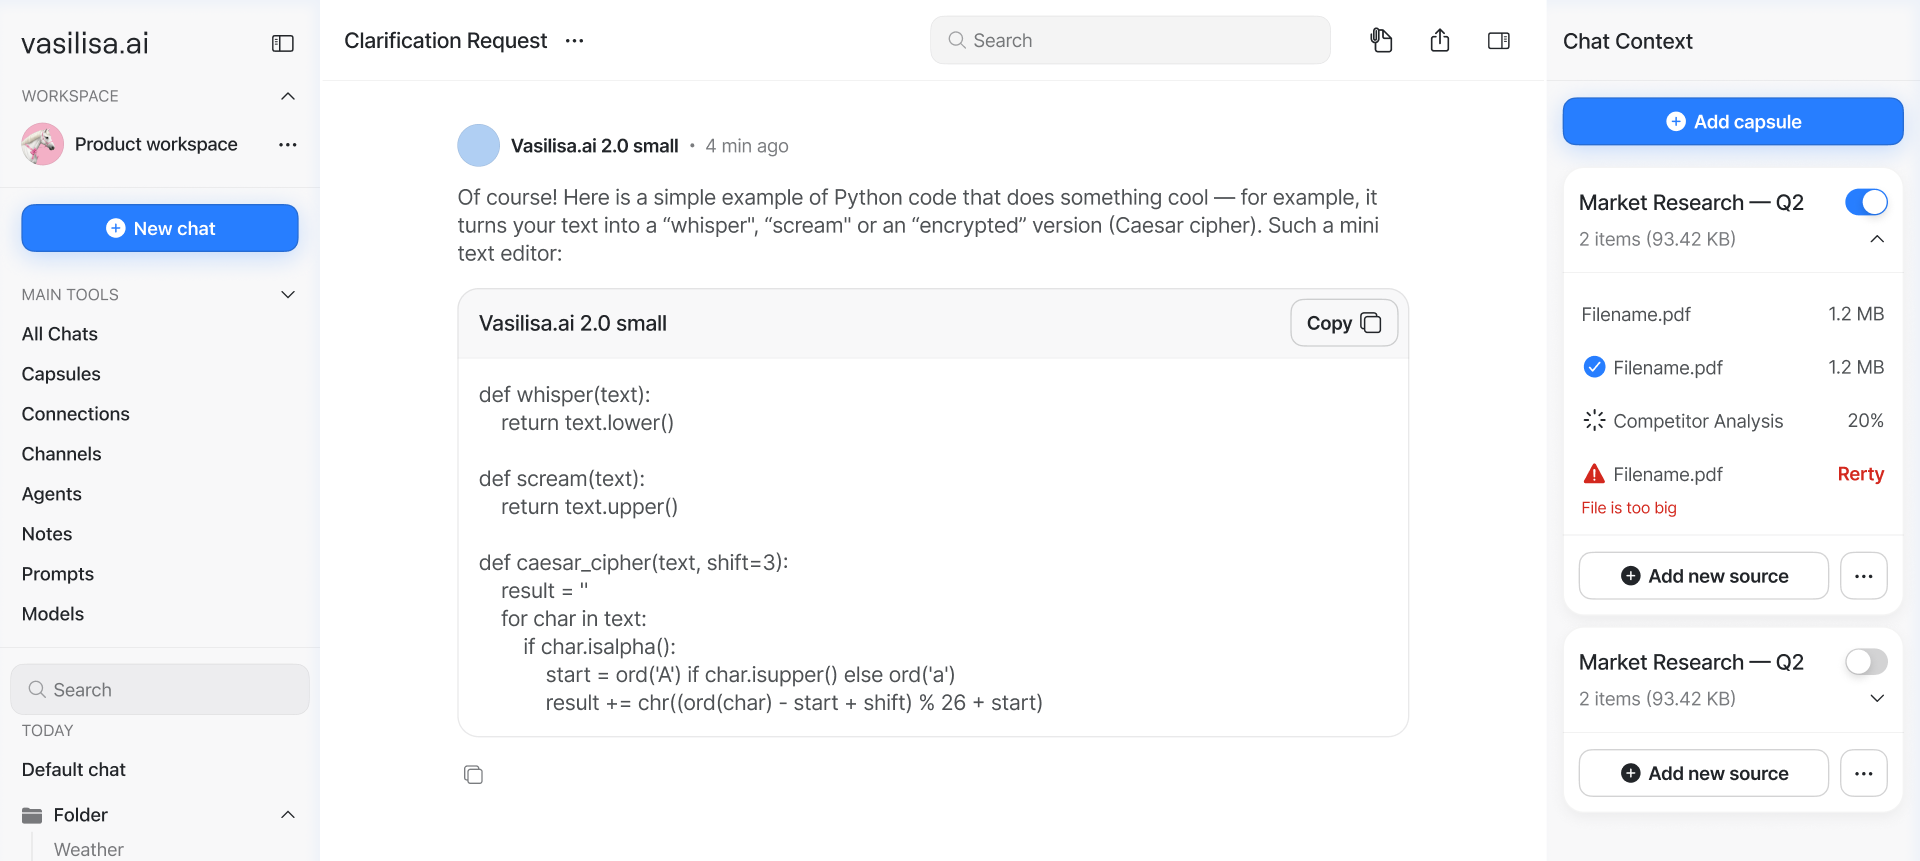Click the top Search field
The height and width of the screenshot is (861, 1920).
[1130, 41]
